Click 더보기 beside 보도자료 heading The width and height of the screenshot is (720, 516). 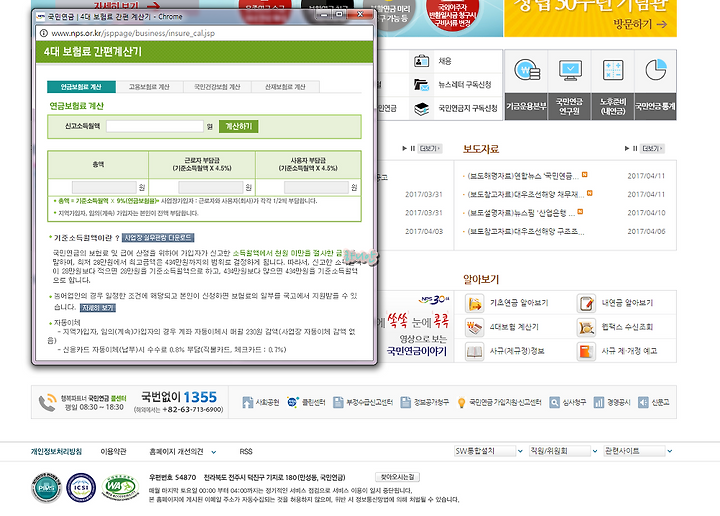tap(652, 148)
